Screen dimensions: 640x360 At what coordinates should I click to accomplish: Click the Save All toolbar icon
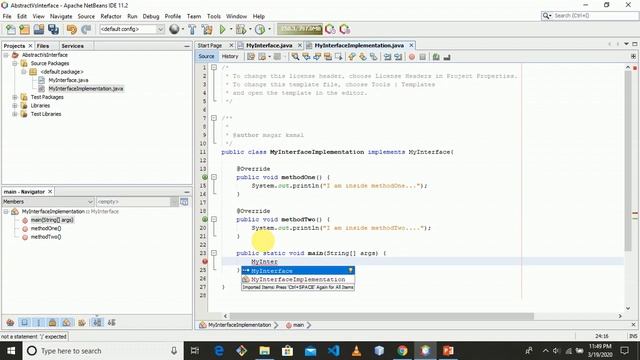click(x=53, y=29)
